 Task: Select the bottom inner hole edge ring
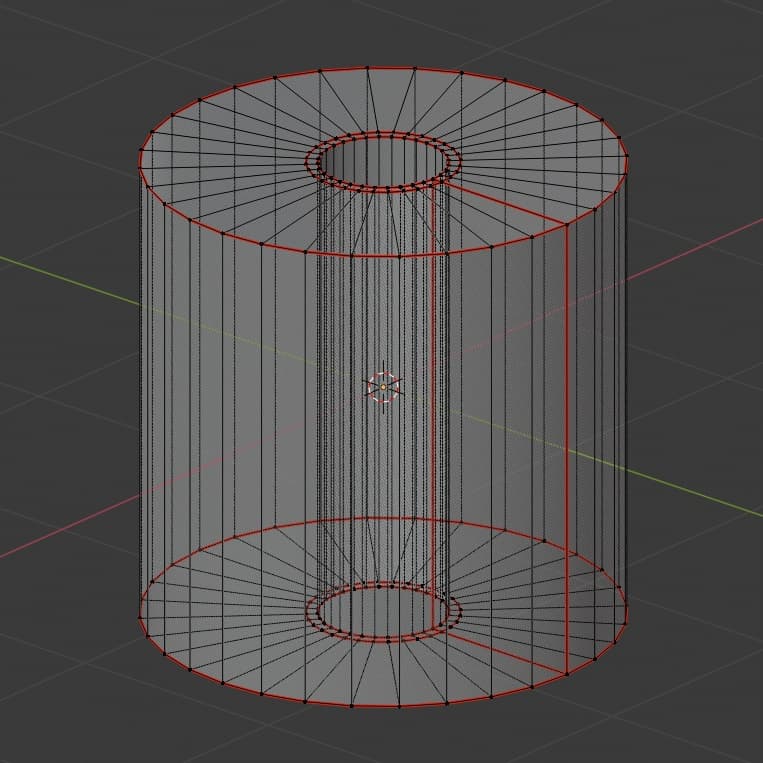pos(383,611)
